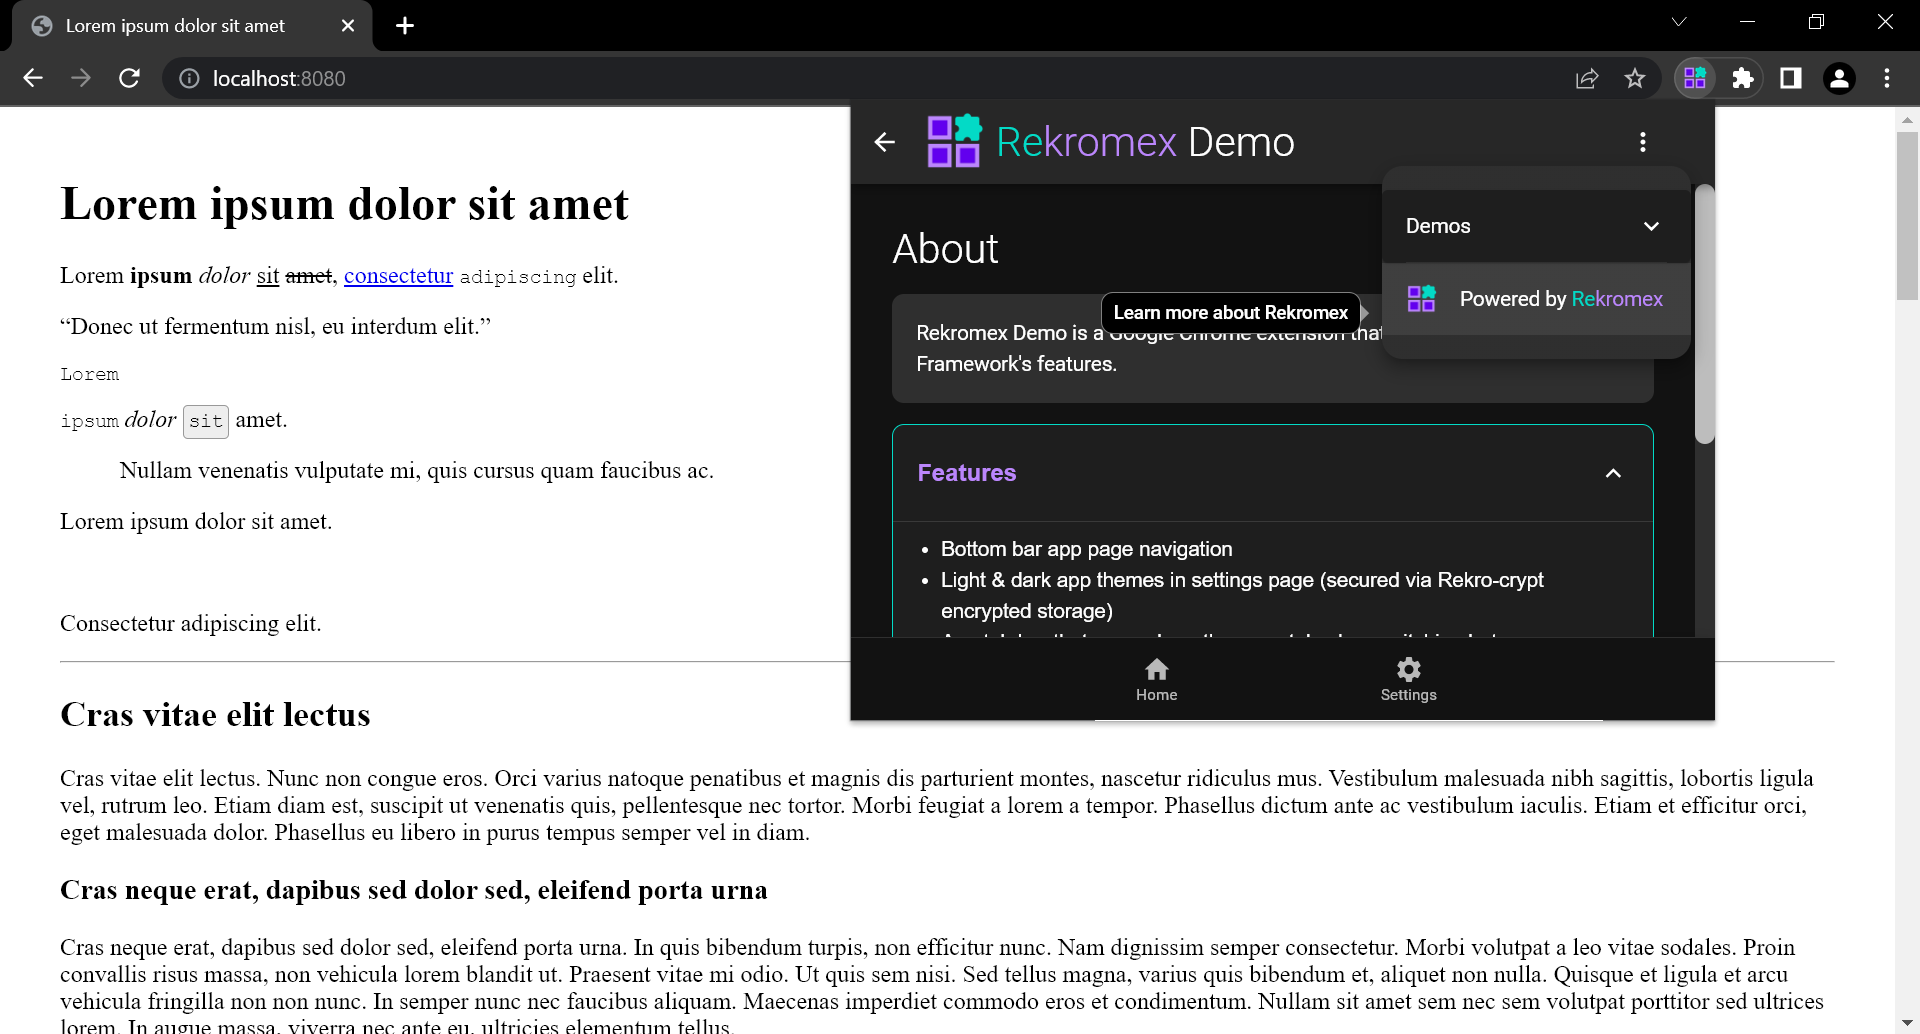Collapse the Features section
Image resolution: width=1920 pixels, height=1034 pixels.
point(1613,472)
